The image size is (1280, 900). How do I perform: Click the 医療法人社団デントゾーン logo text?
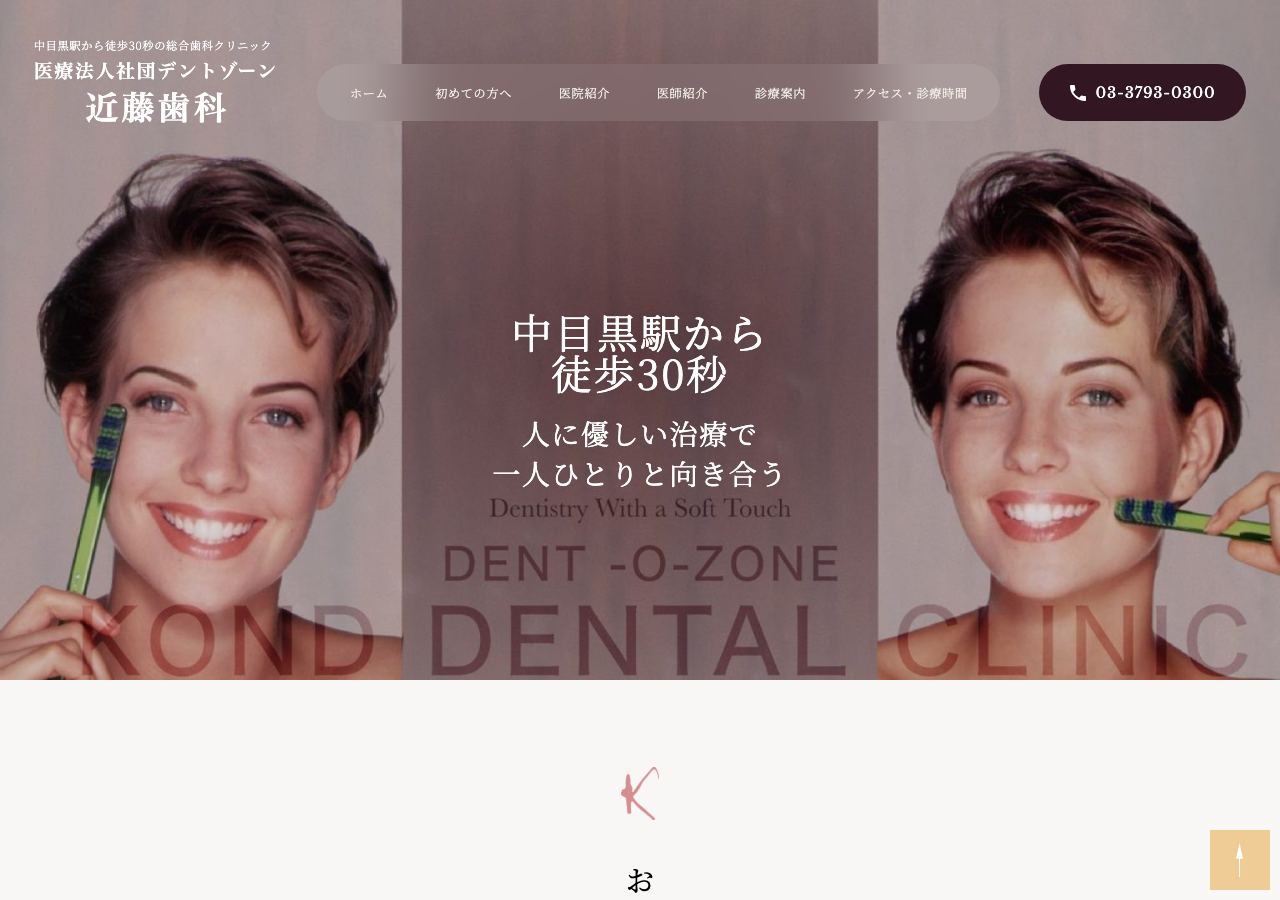pos(155,71)
